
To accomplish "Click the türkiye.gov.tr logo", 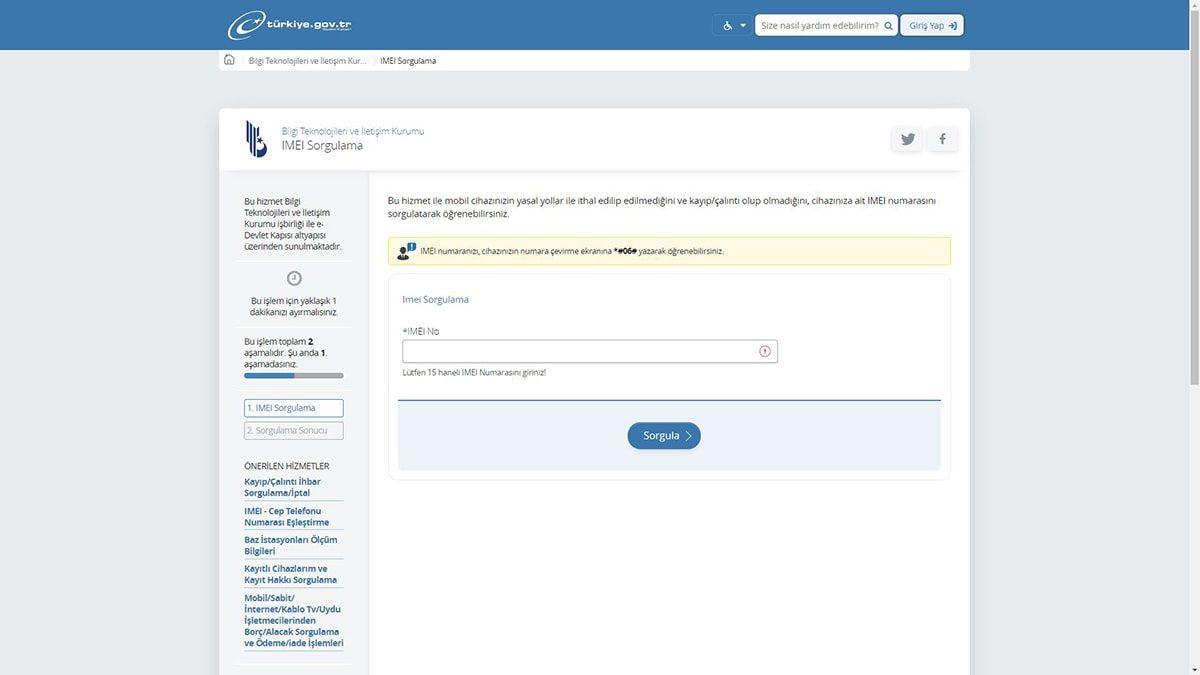I will click(290, 25).
